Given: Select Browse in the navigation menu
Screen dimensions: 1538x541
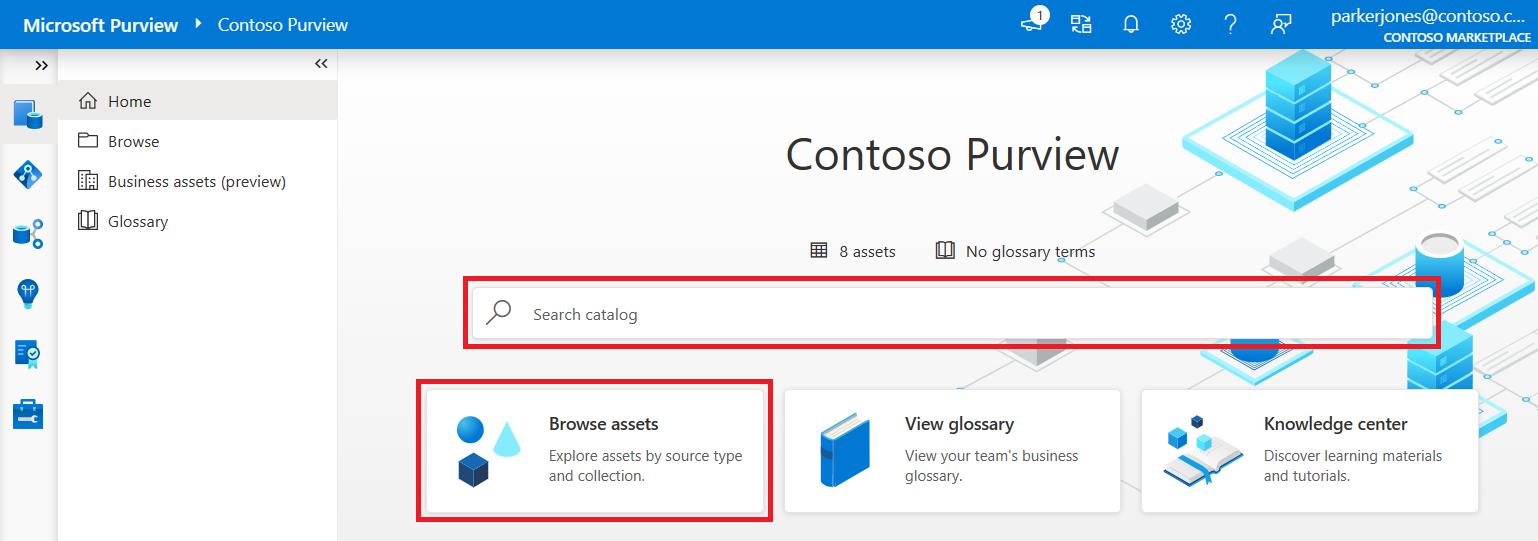Looking at the screenshot, I should pos(133,141).
